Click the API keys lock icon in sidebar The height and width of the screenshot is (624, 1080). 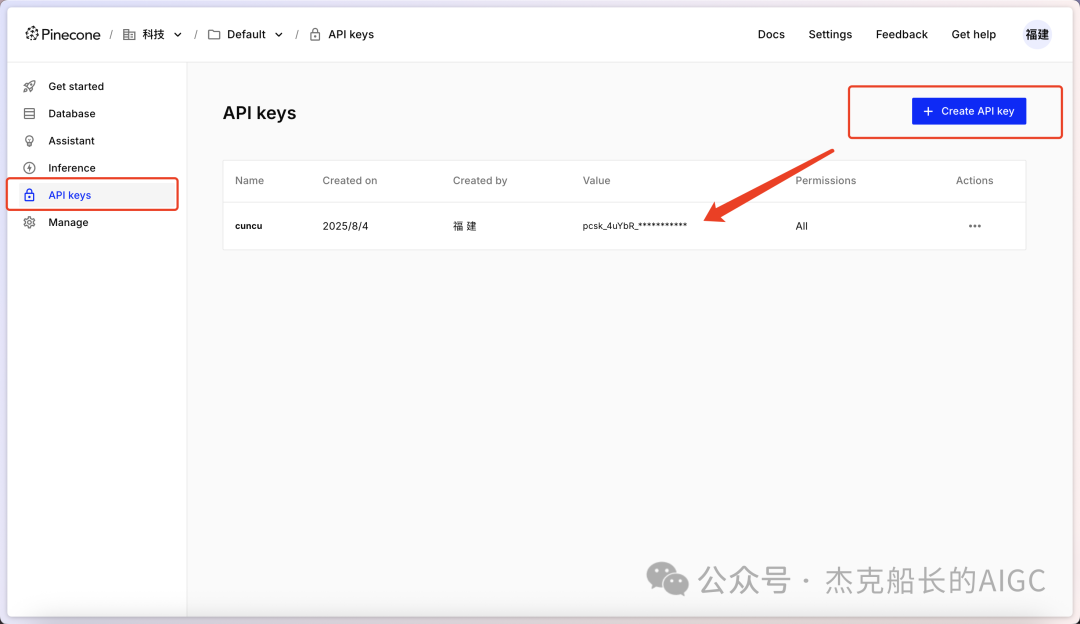click(29, 195)
